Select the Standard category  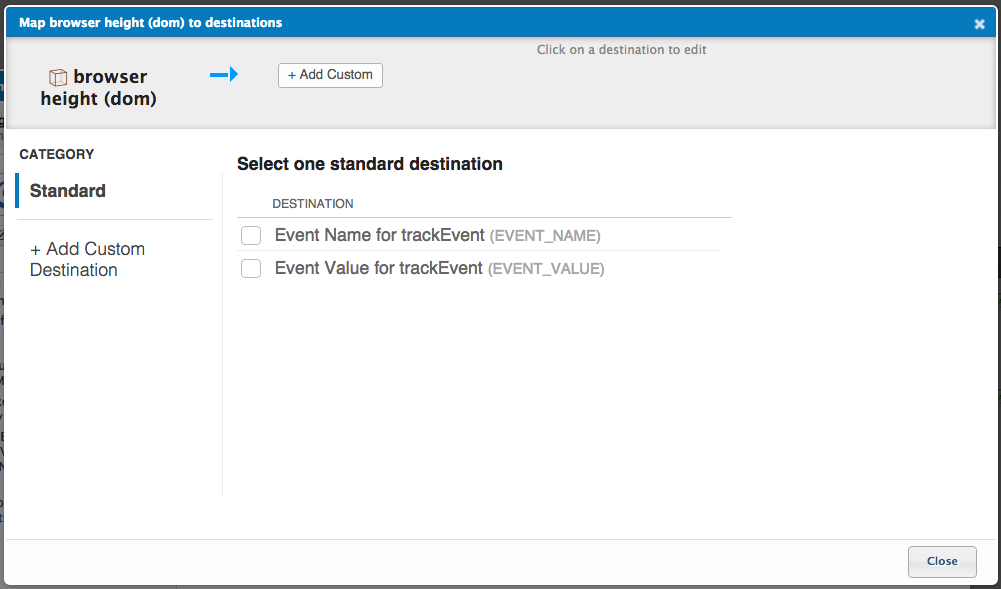68,191
